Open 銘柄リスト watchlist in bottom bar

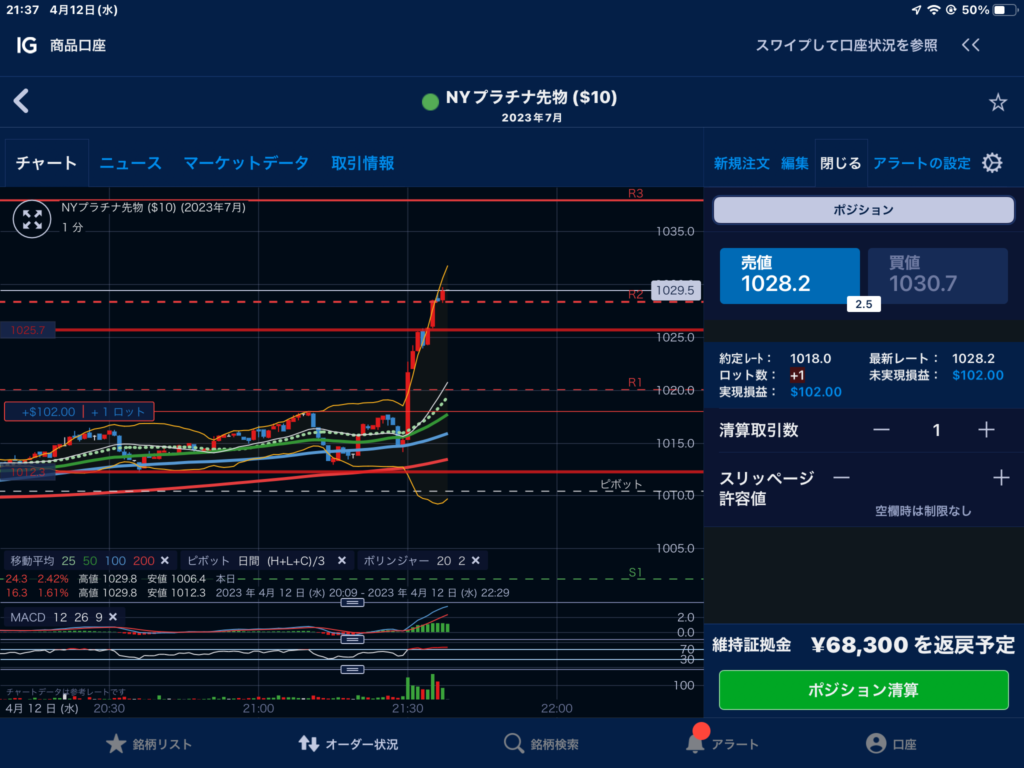(x=149, y=744)
